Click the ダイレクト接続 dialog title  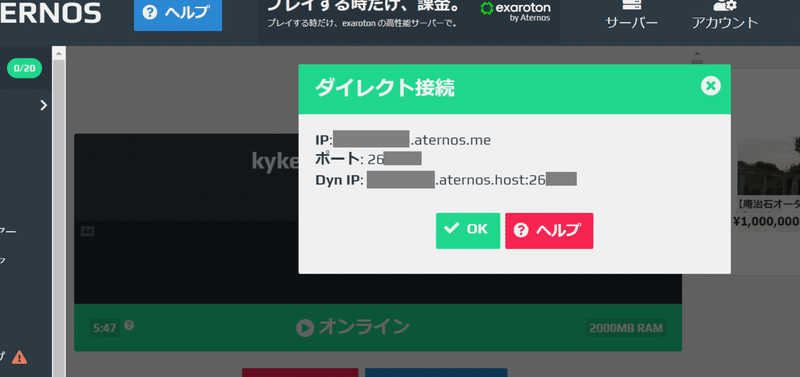click(385, 89)
